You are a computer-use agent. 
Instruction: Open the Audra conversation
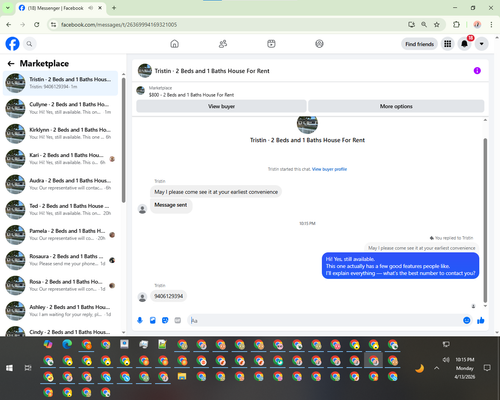pos(60,184)
